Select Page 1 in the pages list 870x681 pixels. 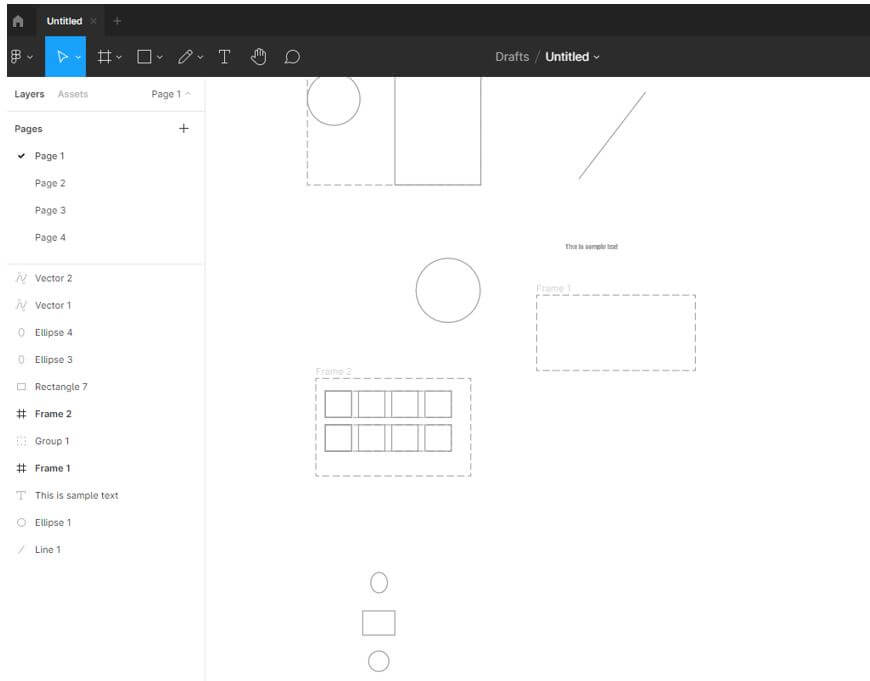click(49, 156)
